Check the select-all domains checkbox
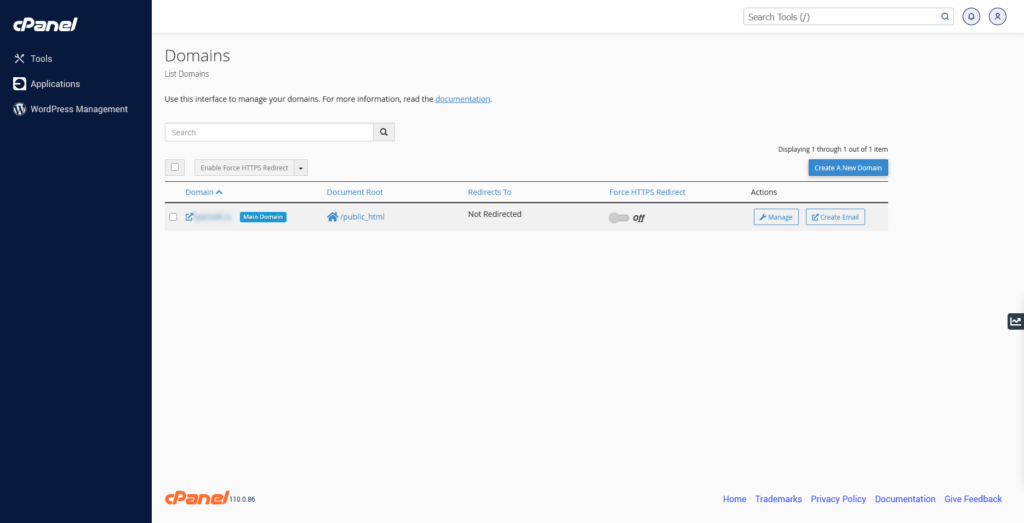This screenshot has height=523, width=1024. pos(175,168)
